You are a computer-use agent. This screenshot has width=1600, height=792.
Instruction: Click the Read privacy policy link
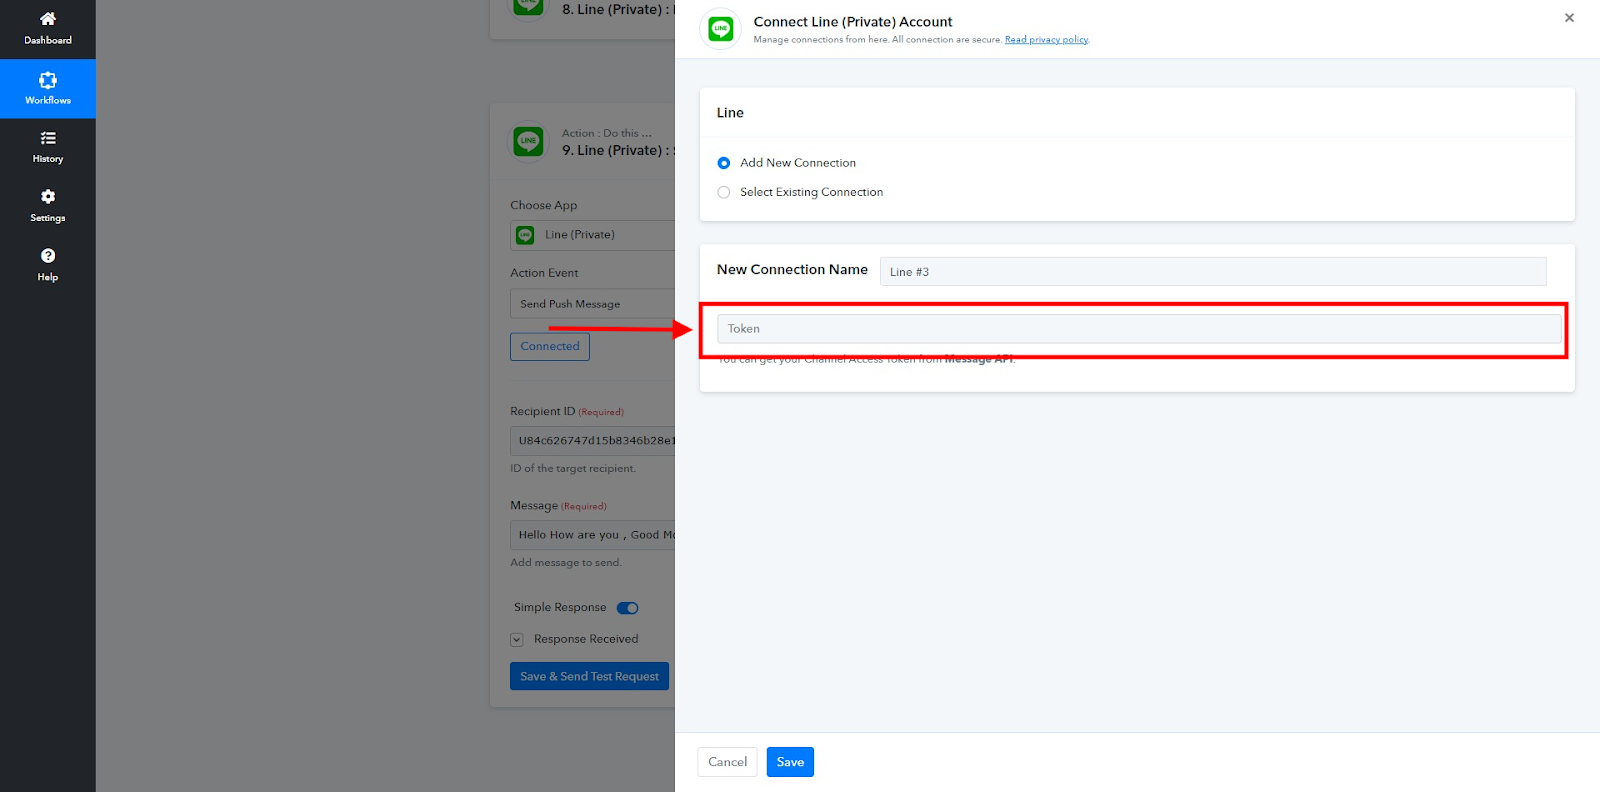coord(1047,40)
